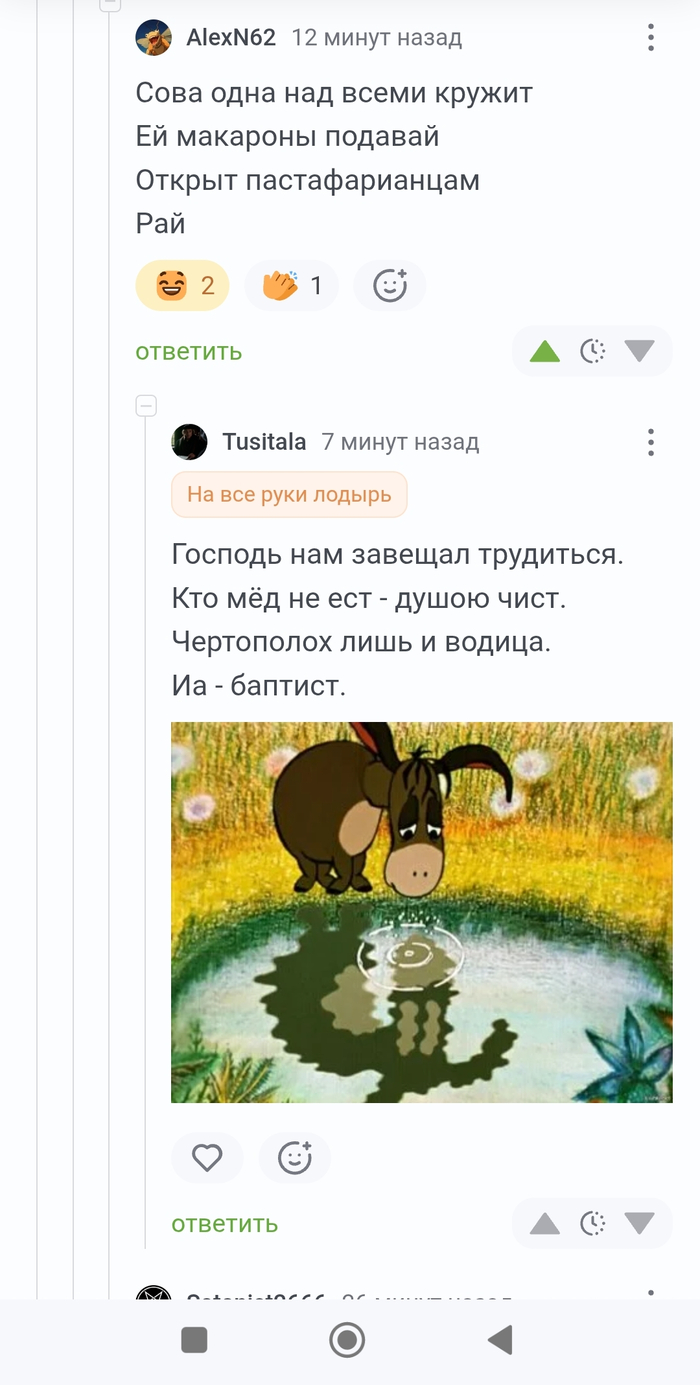
Task: Collapse Tusitala's reply thread with minus box
Action: pos(146,406)
